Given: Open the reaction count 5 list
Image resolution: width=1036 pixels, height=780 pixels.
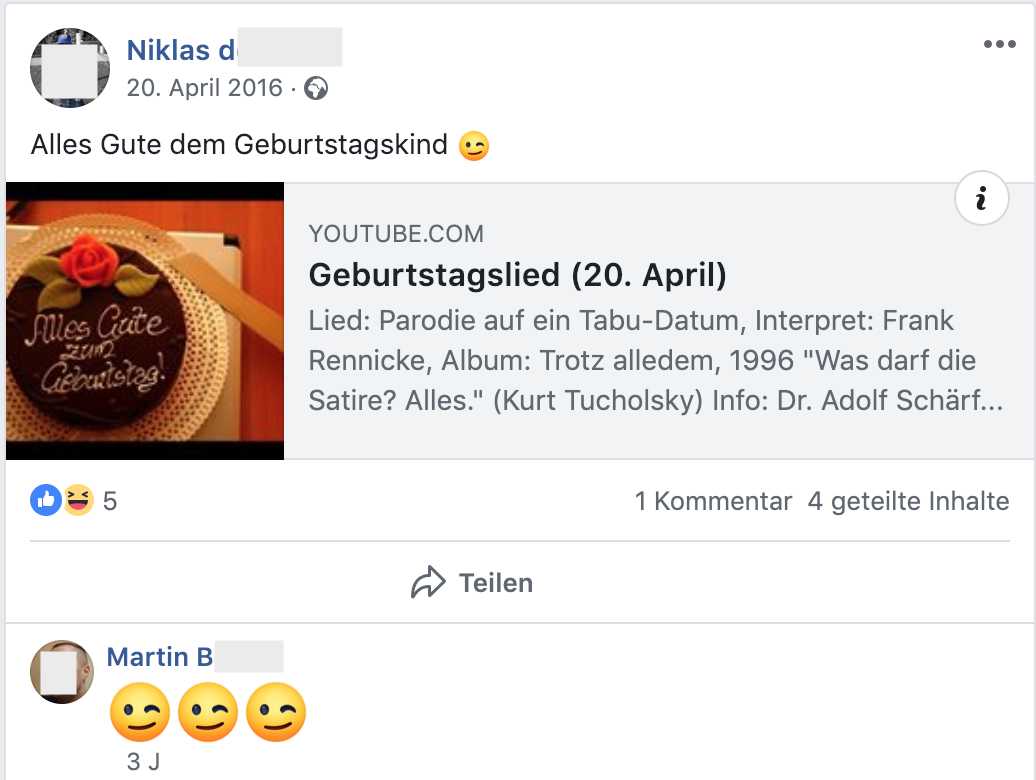Looking at the screenshot, I should tap(110, 501).
